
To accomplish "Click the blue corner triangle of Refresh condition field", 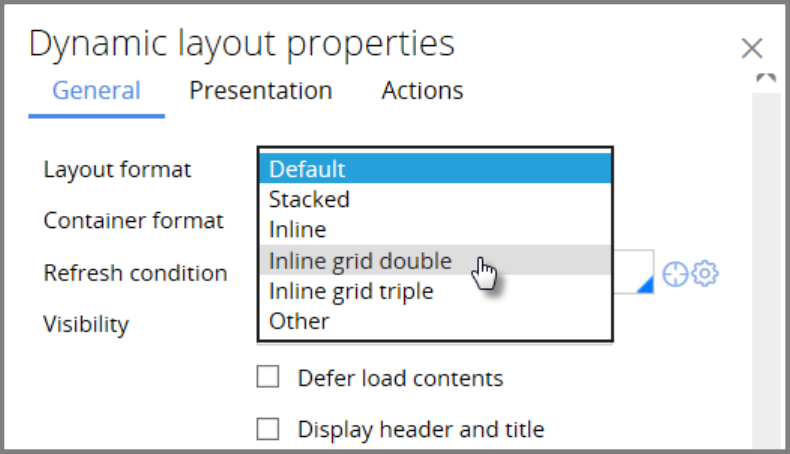I will tap(645, 285).
